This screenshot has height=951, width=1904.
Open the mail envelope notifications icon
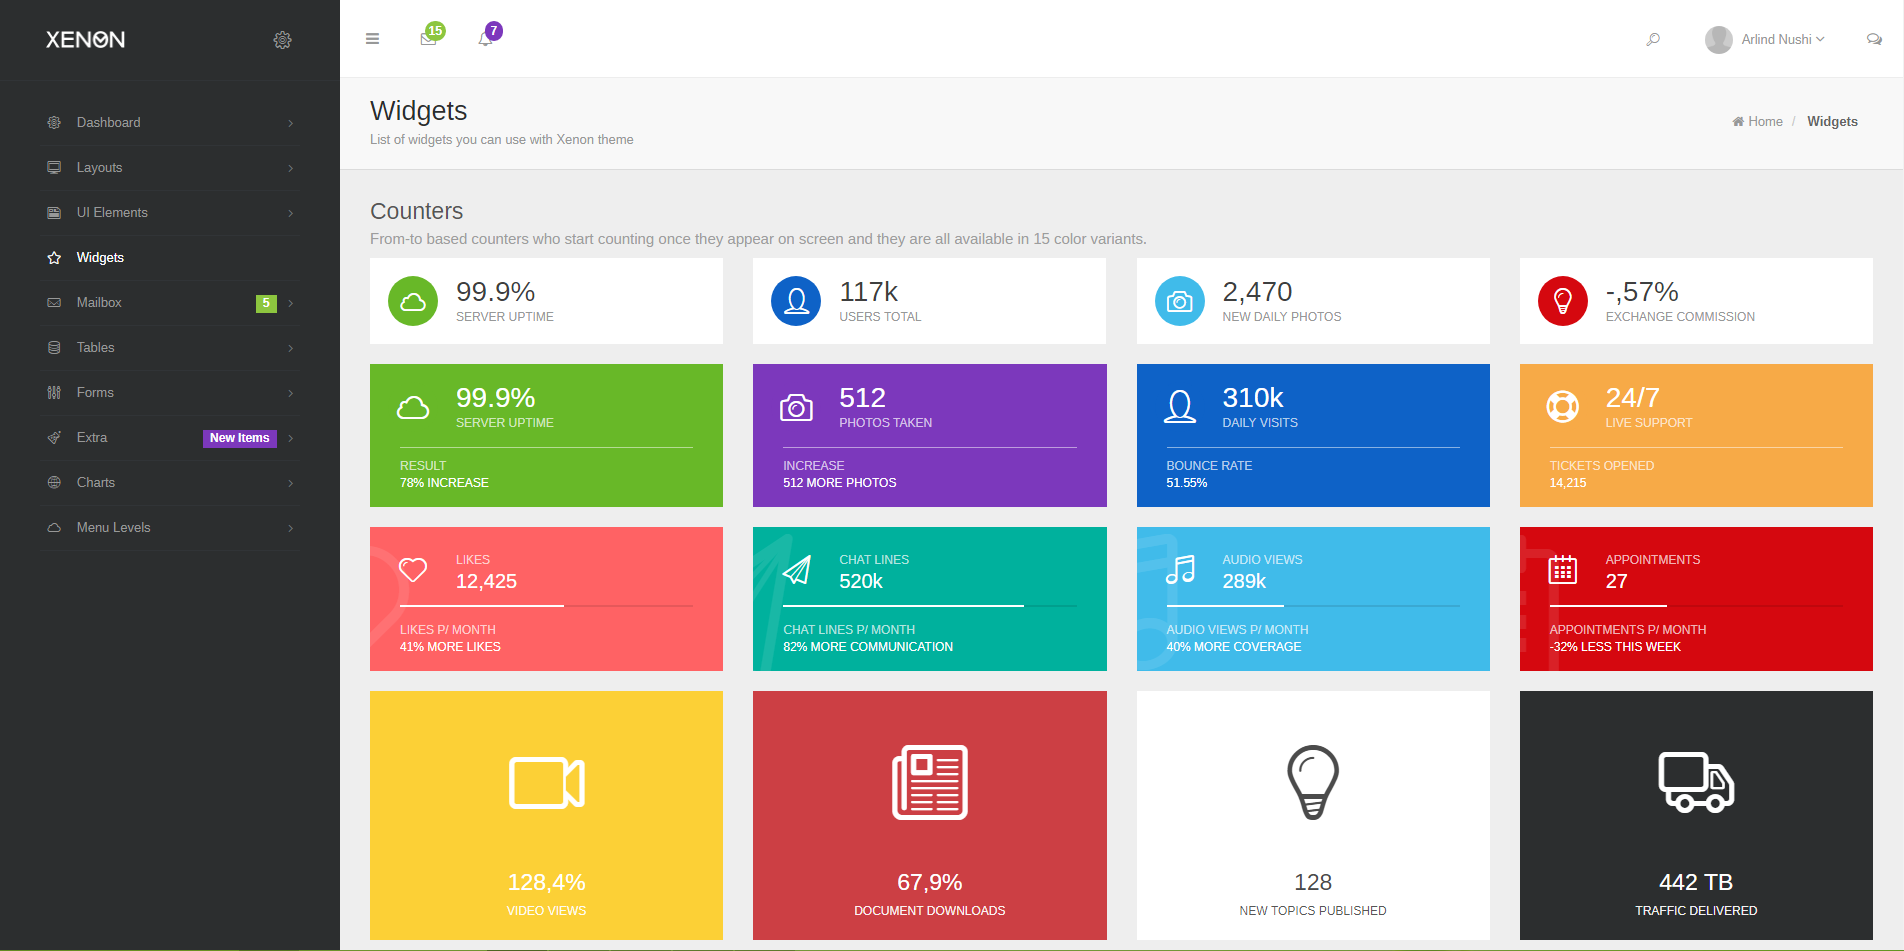428,39
